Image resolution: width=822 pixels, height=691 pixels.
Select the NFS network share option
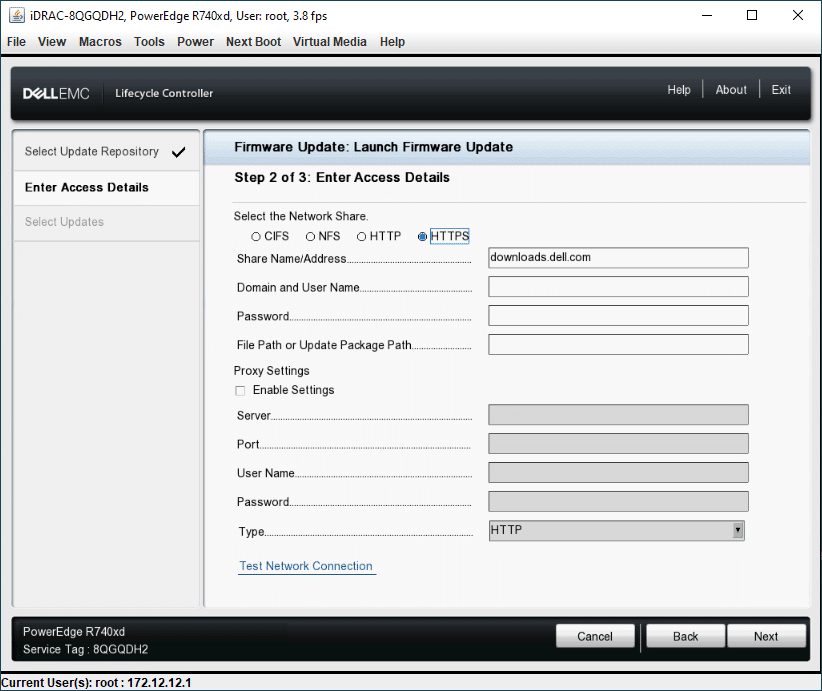[310, 236]
